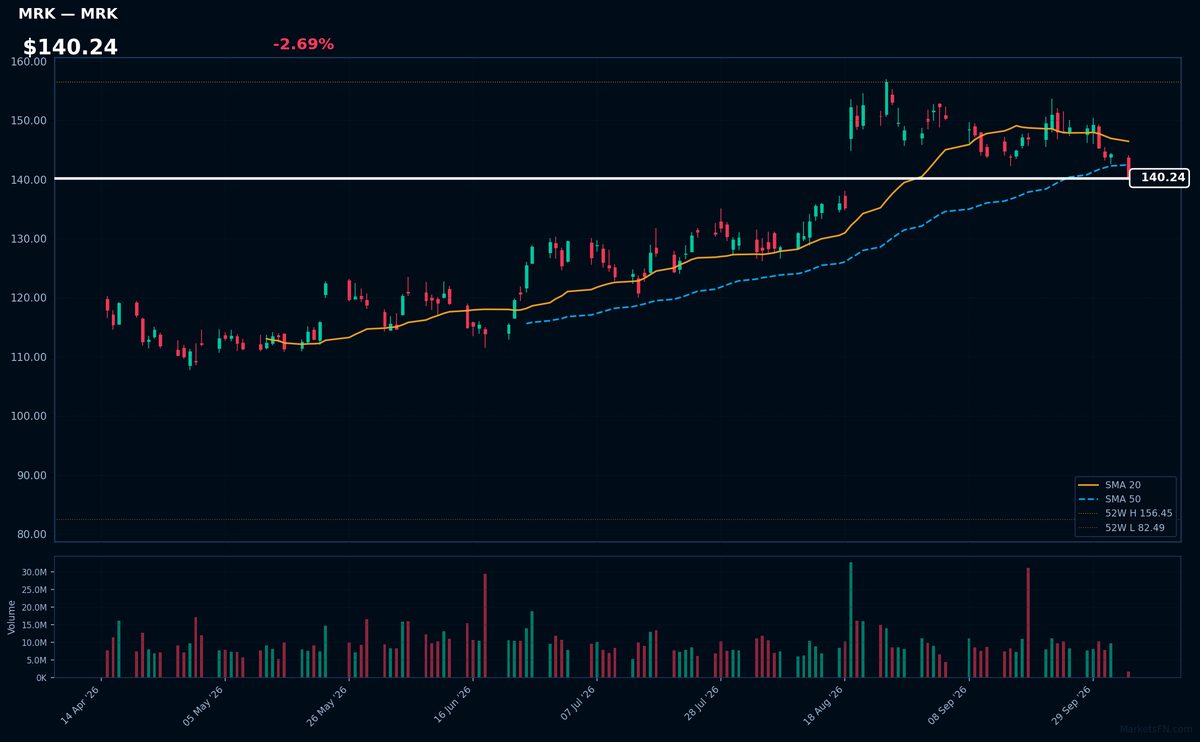Click the 08 Sep '26 date label
This screenshot has width=1200, height=742.
point(948,706)
